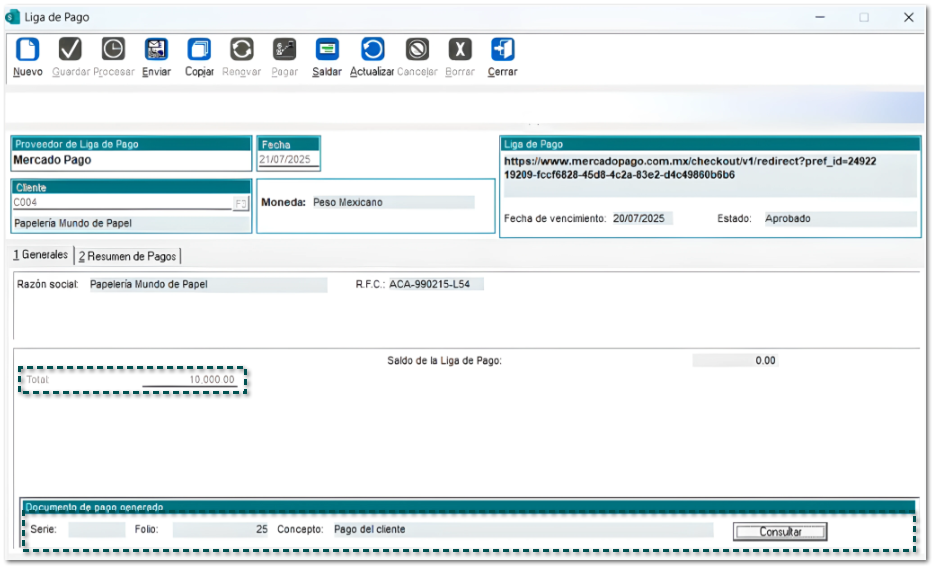Click the Guardar checkmark icon
Viewport: 935px width, 569px height.
[x=70, y=50]
